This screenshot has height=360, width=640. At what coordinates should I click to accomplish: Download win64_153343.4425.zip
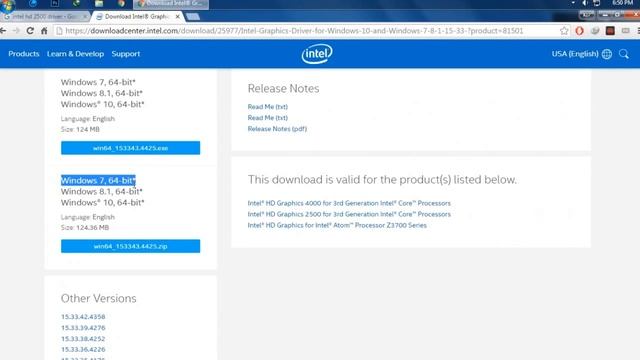[131, 246]
